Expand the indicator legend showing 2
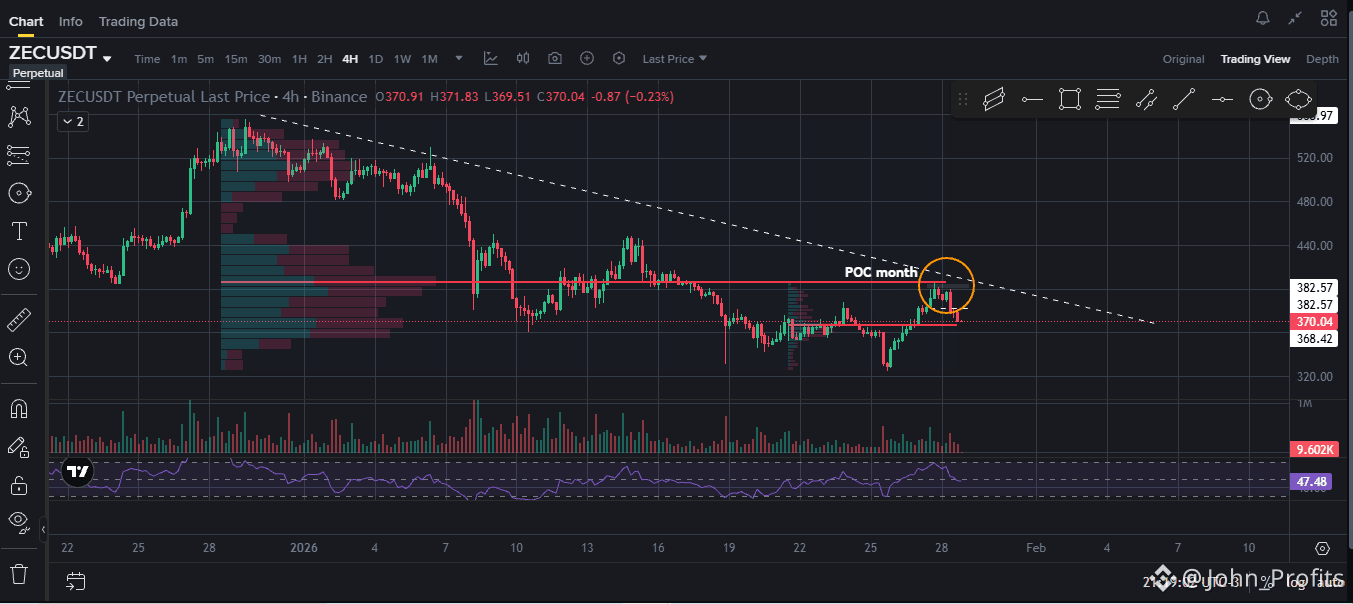 point(72,121)
